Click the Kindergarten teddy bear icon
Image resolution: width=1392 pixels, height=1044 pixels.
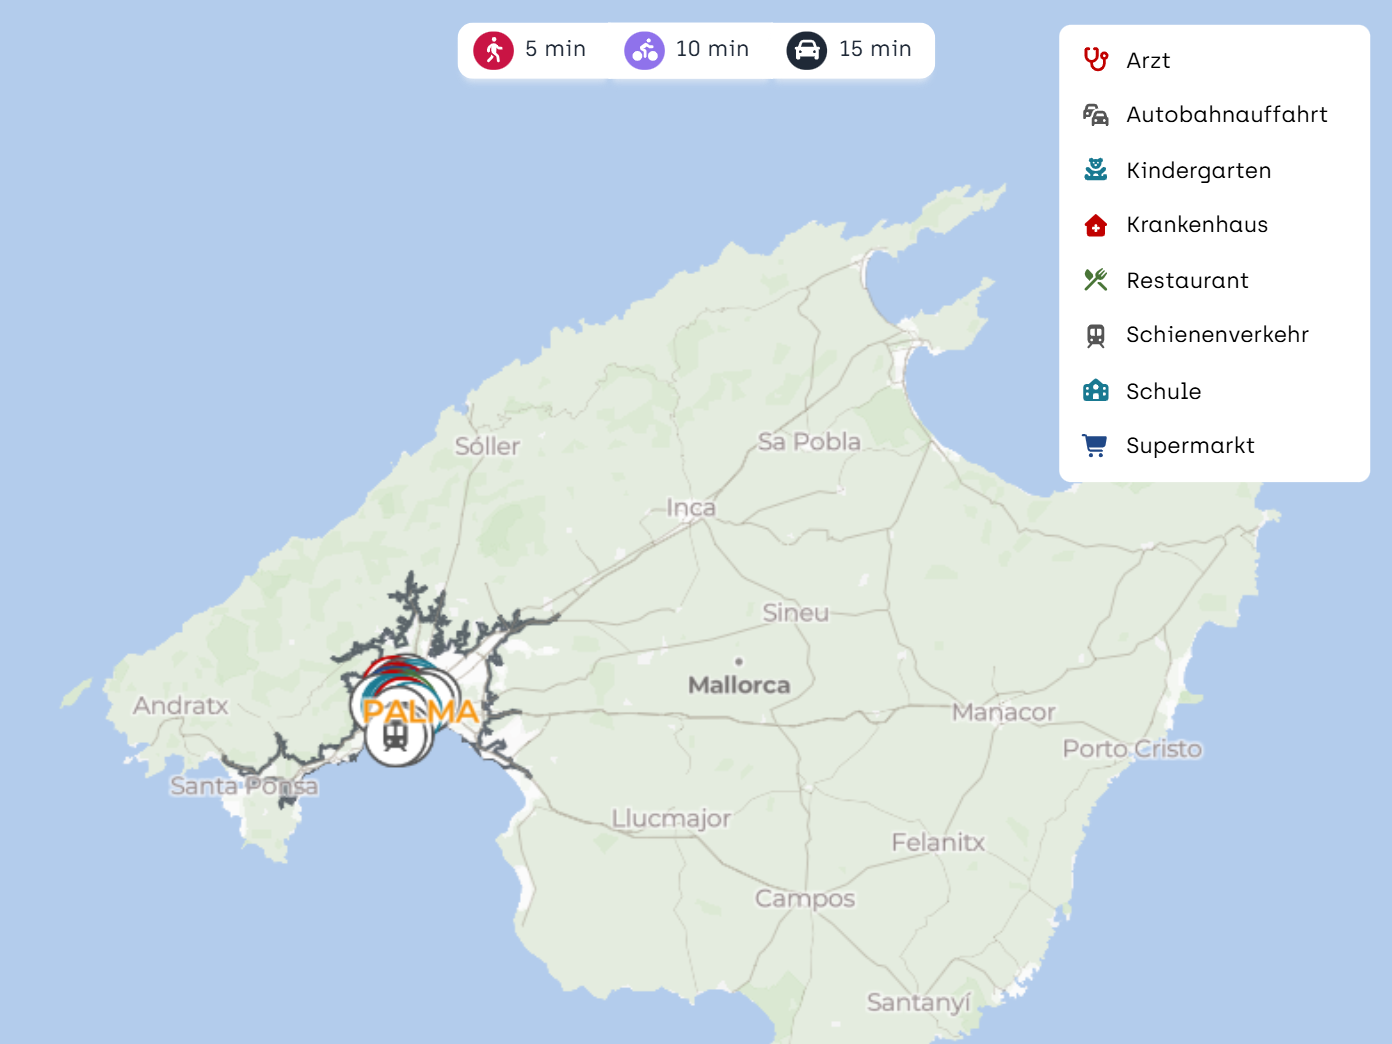[1096, 170]
